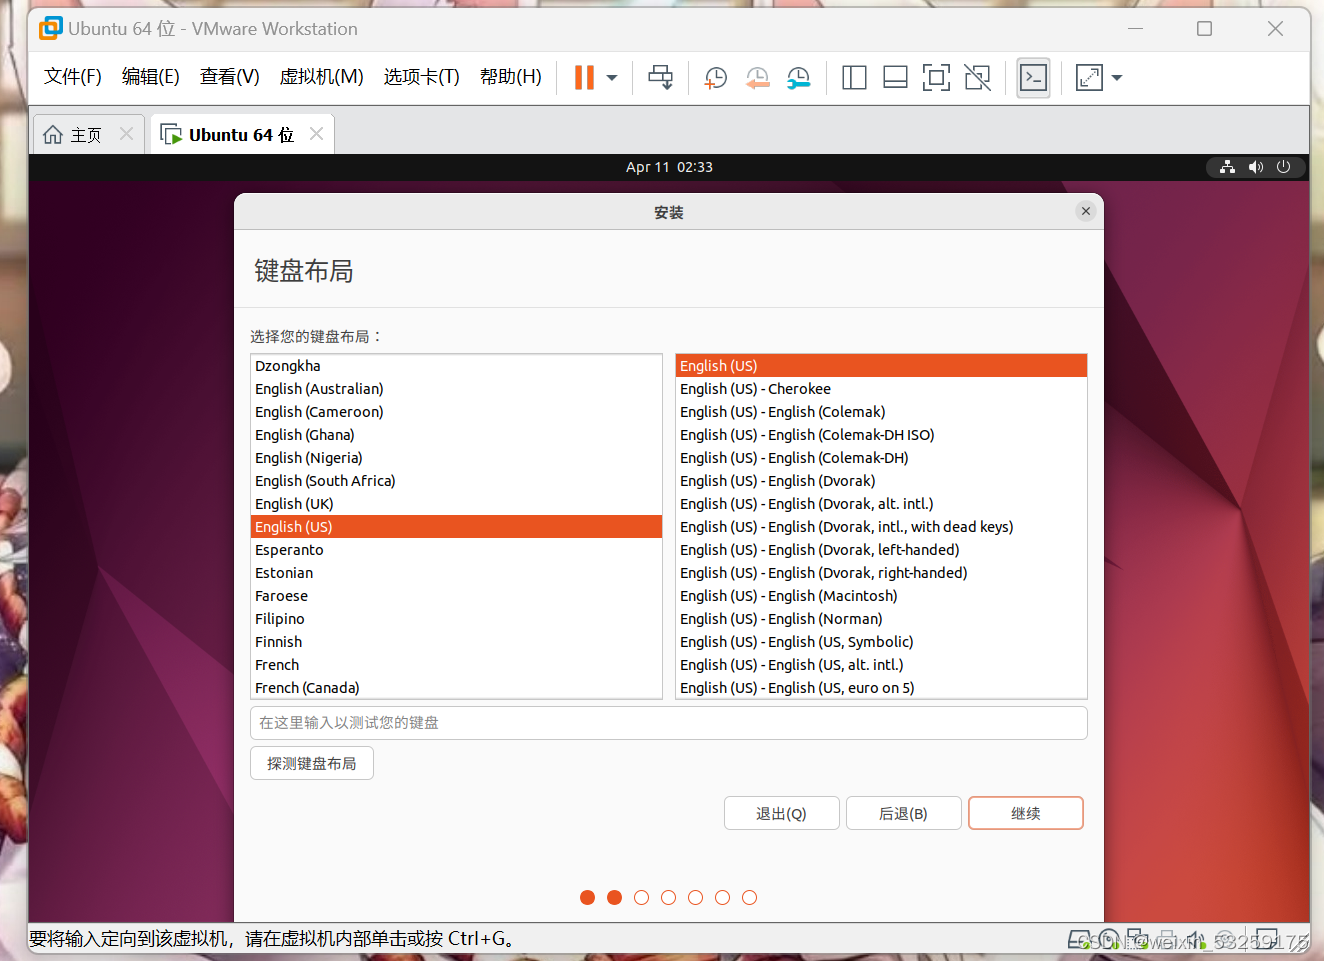Click the Ubuntu network status icon
1324x961 pixels.
tap(1227, 167)
